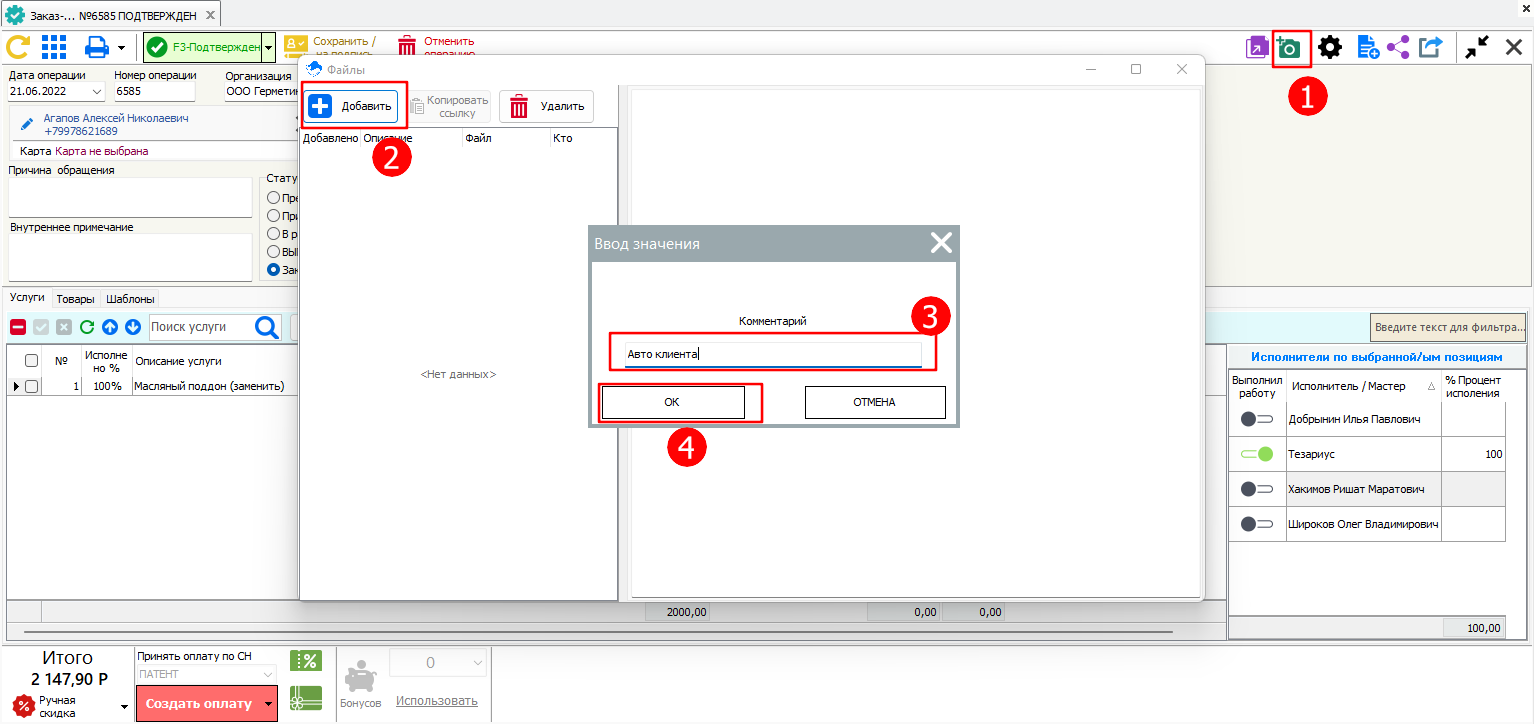Close the Ввод значения dialog
This screenshot has height=724, width=1534.
tap(941, 243)
